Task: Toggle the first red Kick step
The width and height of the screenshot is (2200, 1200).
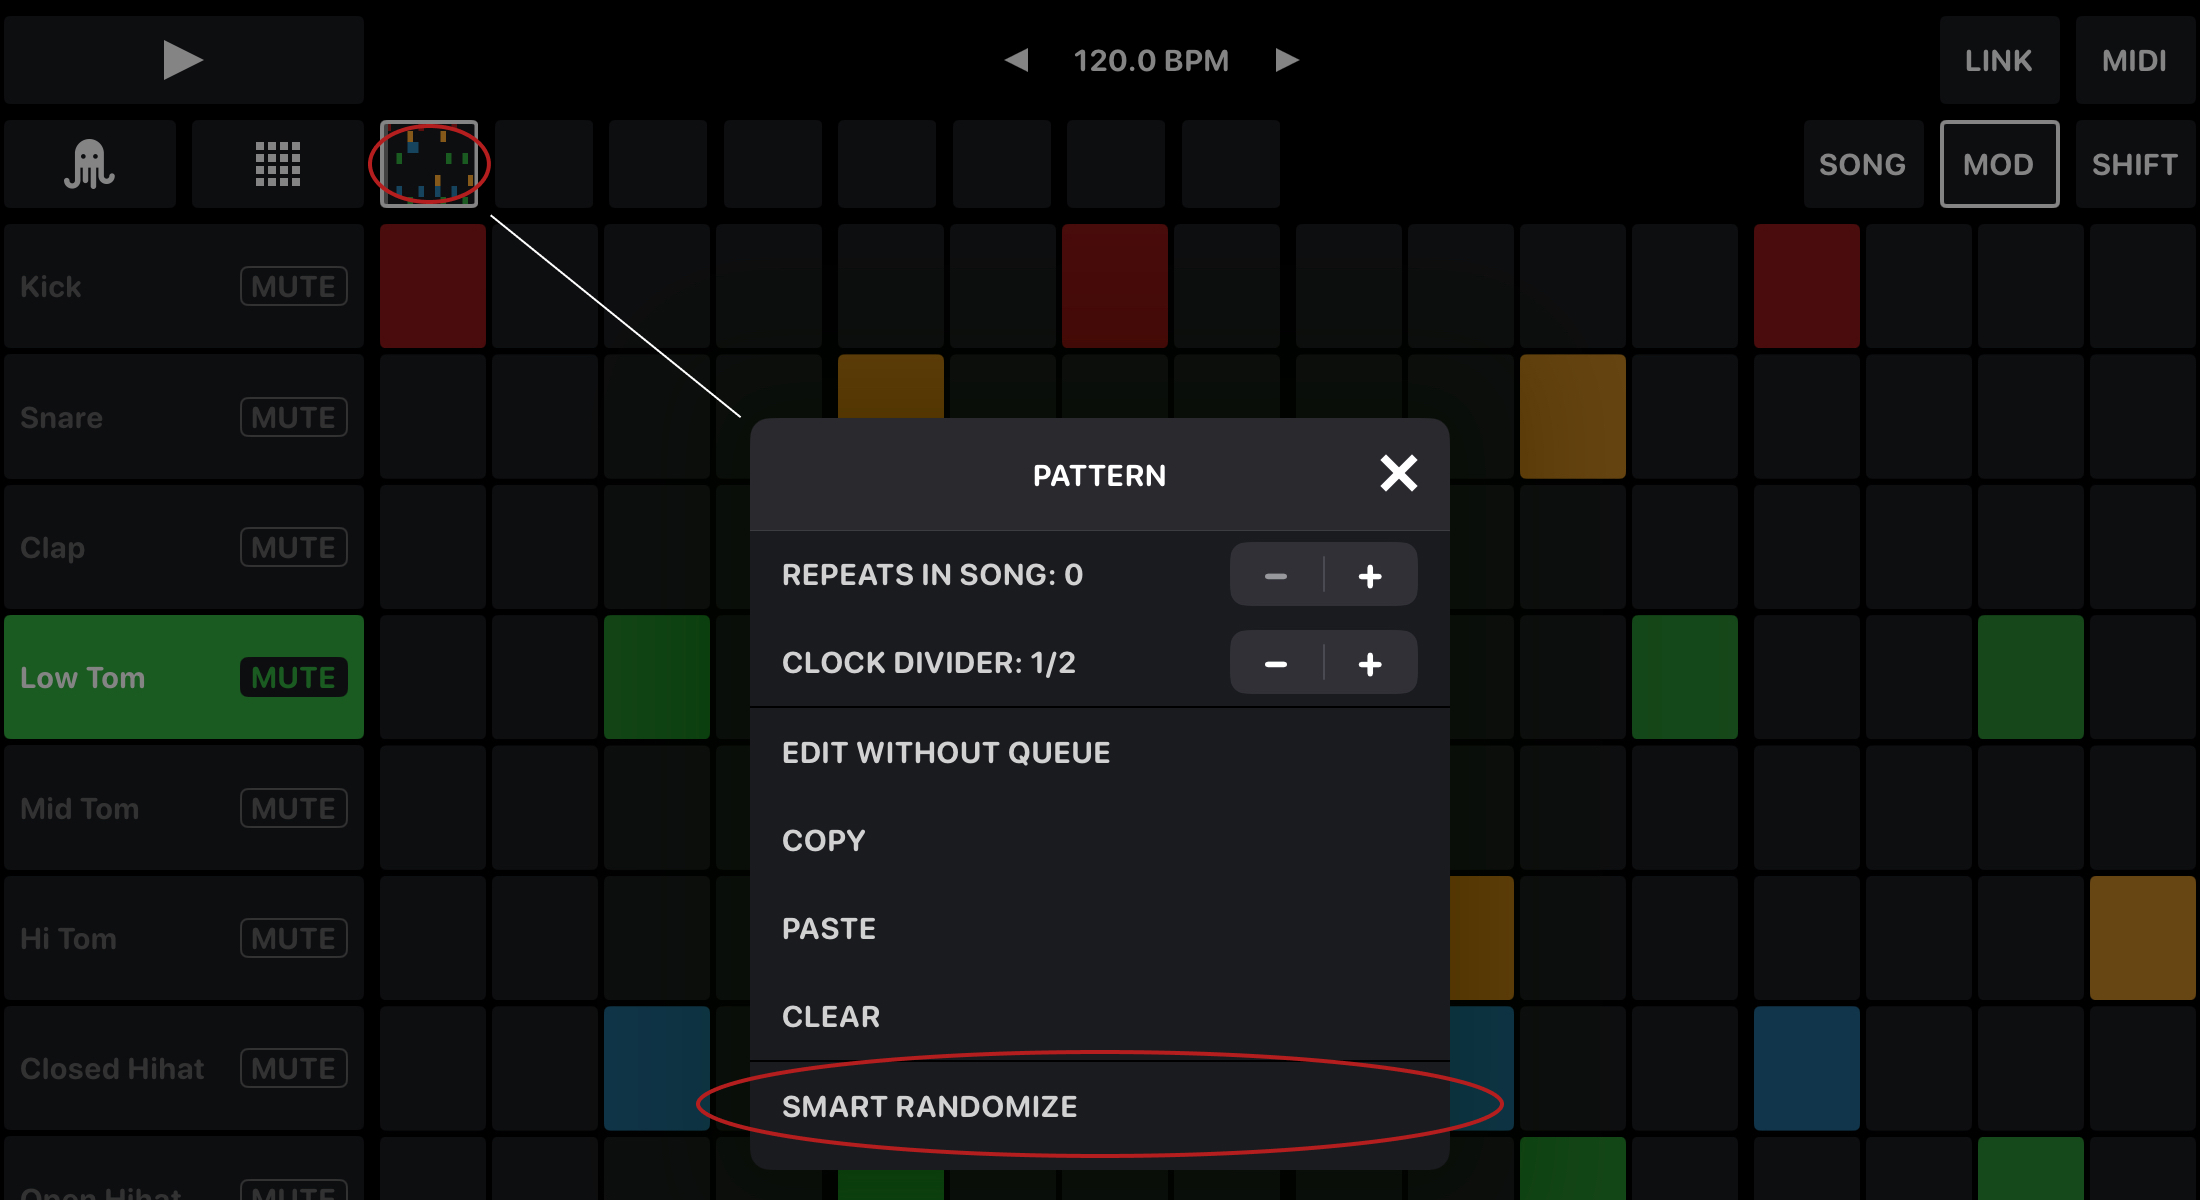Action: pos(432,286)
